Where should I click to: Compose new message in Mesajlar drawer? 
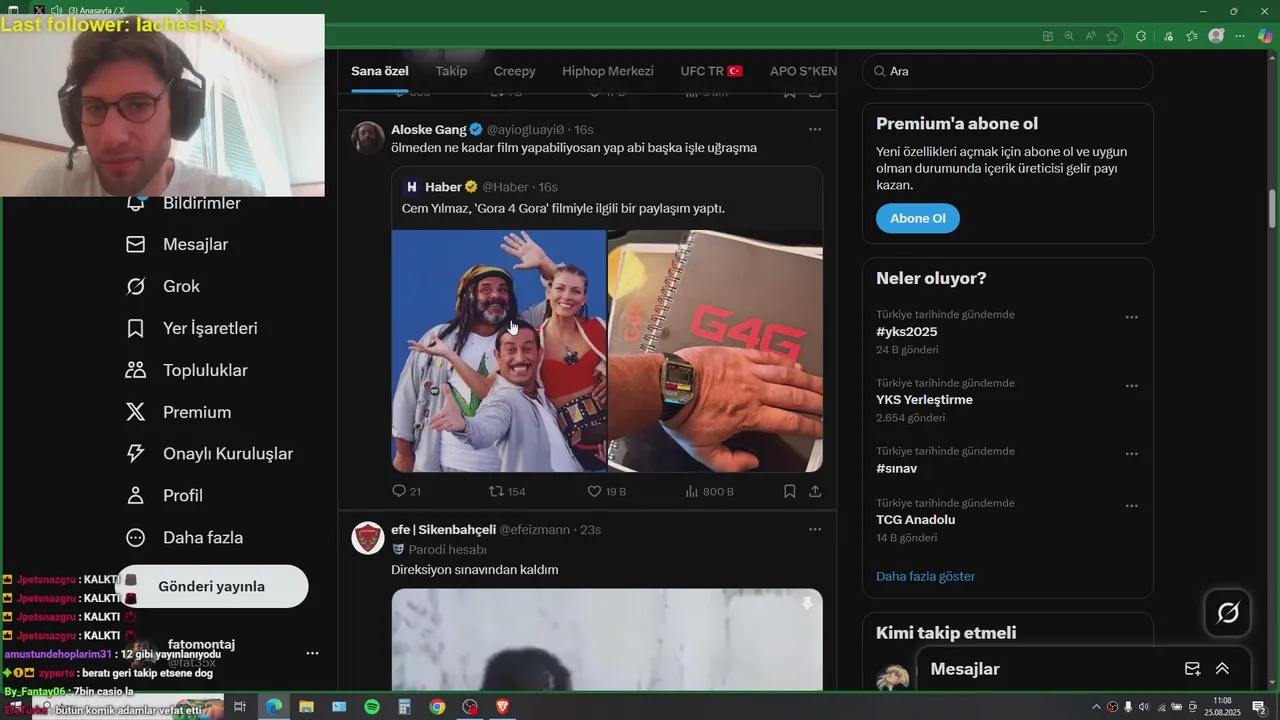(x=1192, y=669)
